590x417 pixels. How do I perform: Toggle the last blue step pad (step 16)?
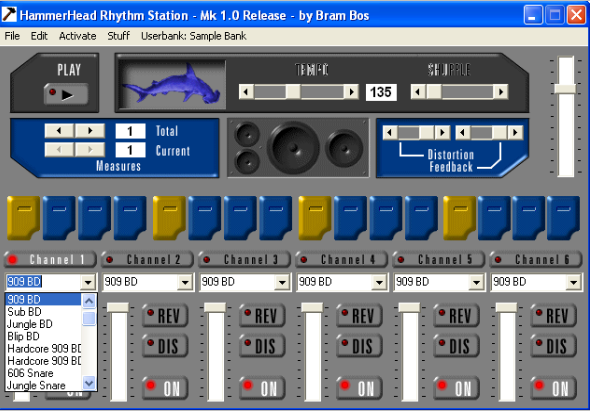(x=563, y=218)
